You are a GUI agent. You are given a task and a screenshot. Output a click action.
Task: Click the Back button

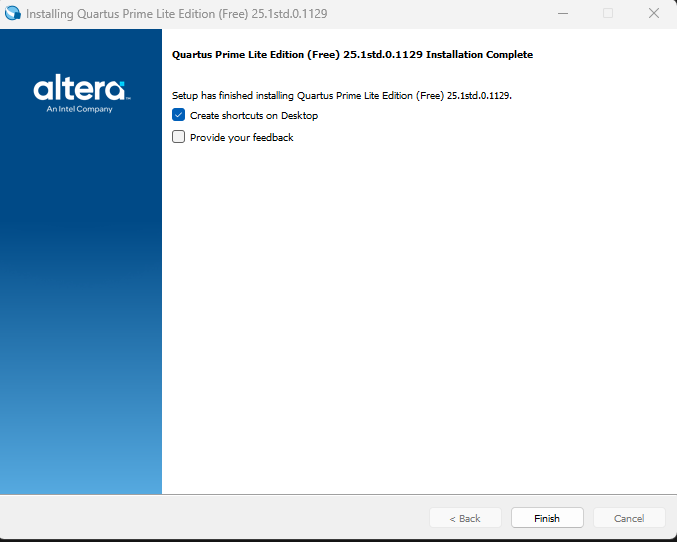[465, 518]
